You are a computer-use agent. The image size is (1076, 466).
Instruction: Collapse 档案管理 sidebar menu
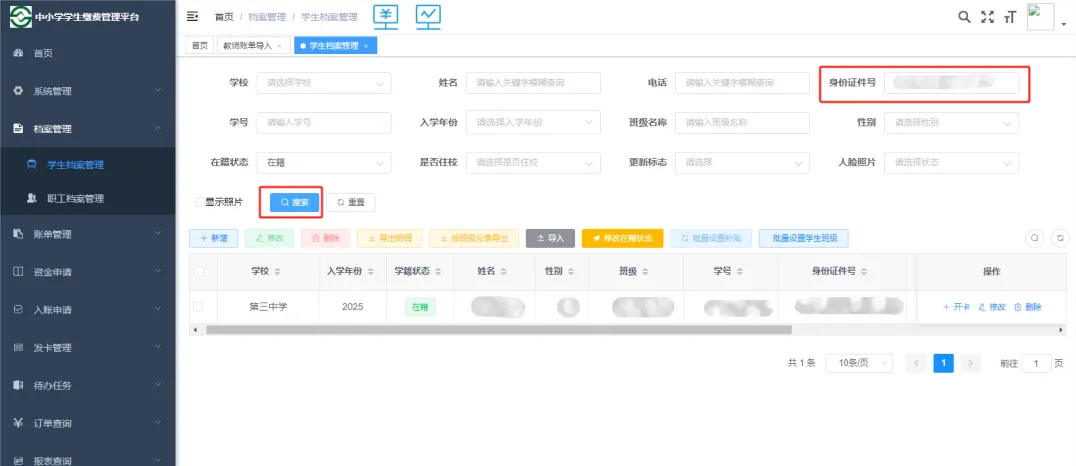click(88, 128)
